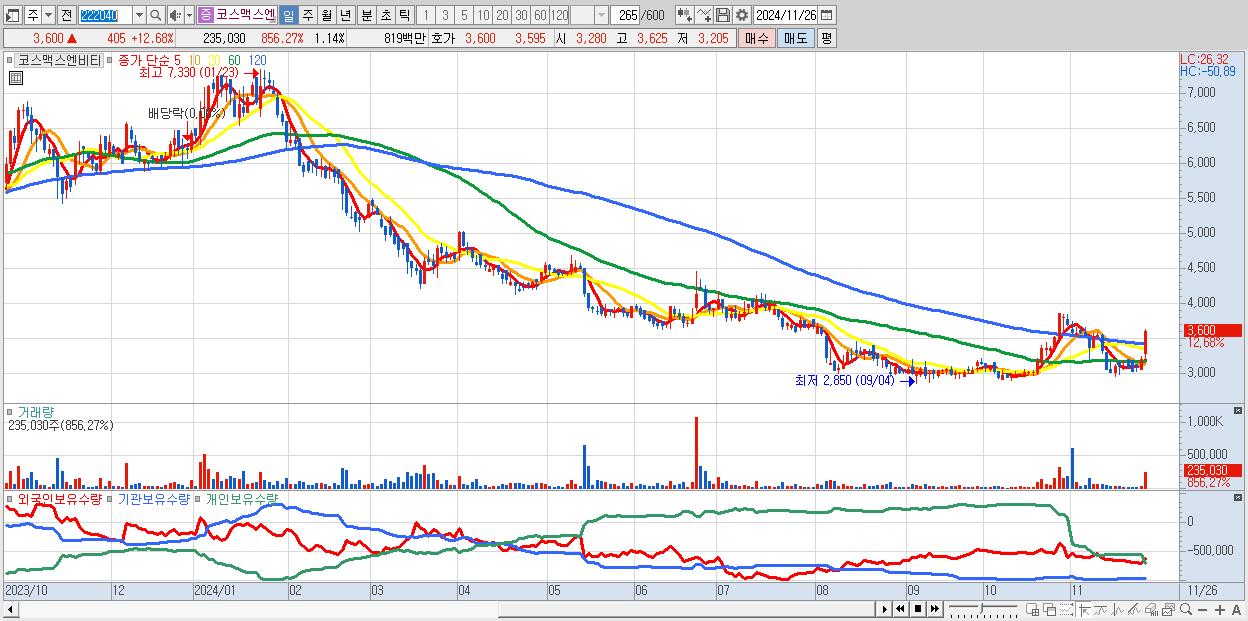Click the 평 button at right of quote bar
Image resolution: width=1248 pixels, height=621 pixels.
click(827, 38)
